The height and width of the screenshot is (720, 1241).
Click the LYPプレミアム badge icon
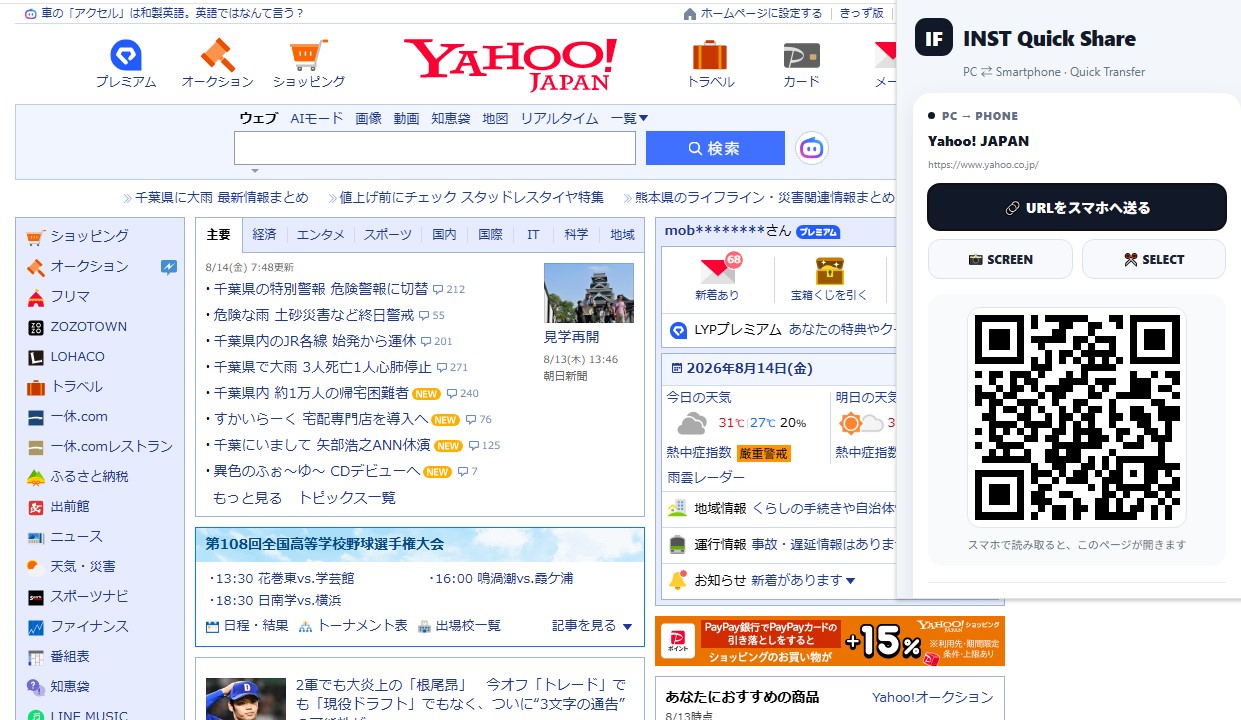pos(678,329)
